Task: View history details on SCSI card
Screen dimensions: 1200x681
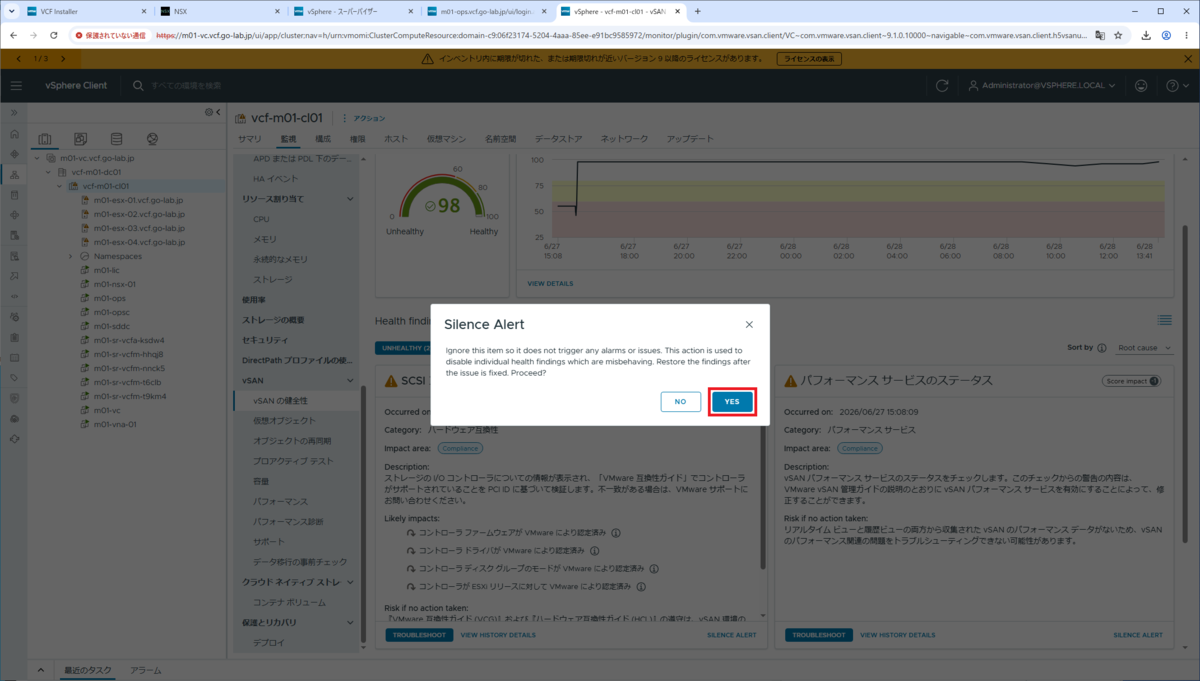Action: 498,635
